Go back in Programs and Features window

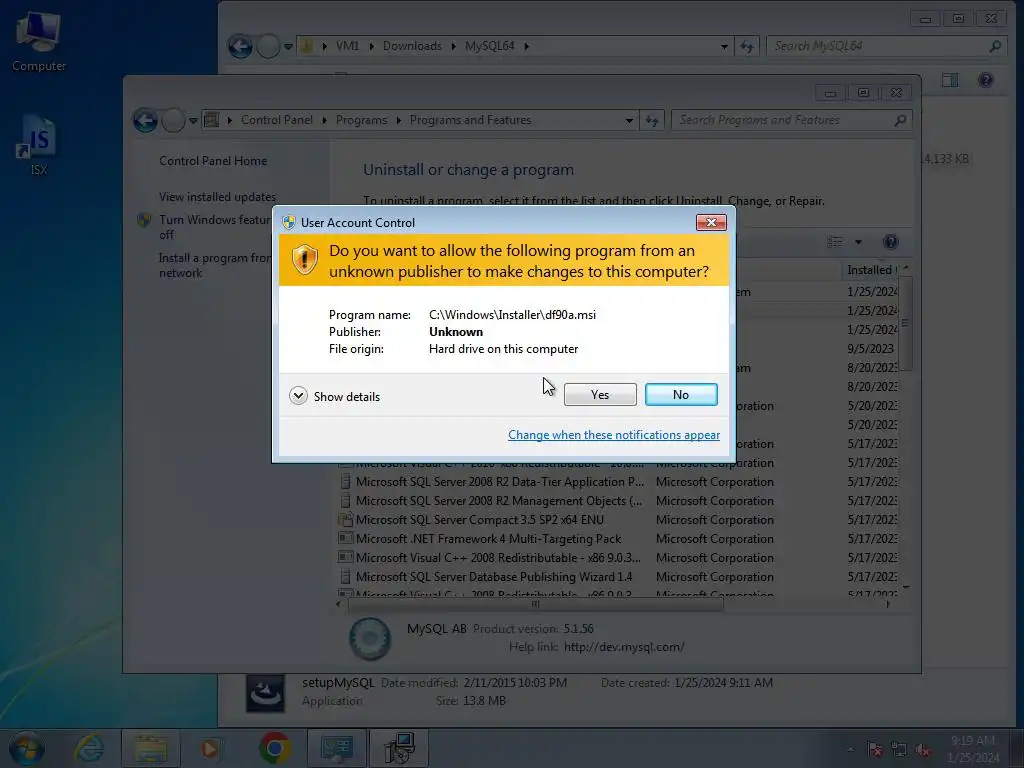click(145, 120)
